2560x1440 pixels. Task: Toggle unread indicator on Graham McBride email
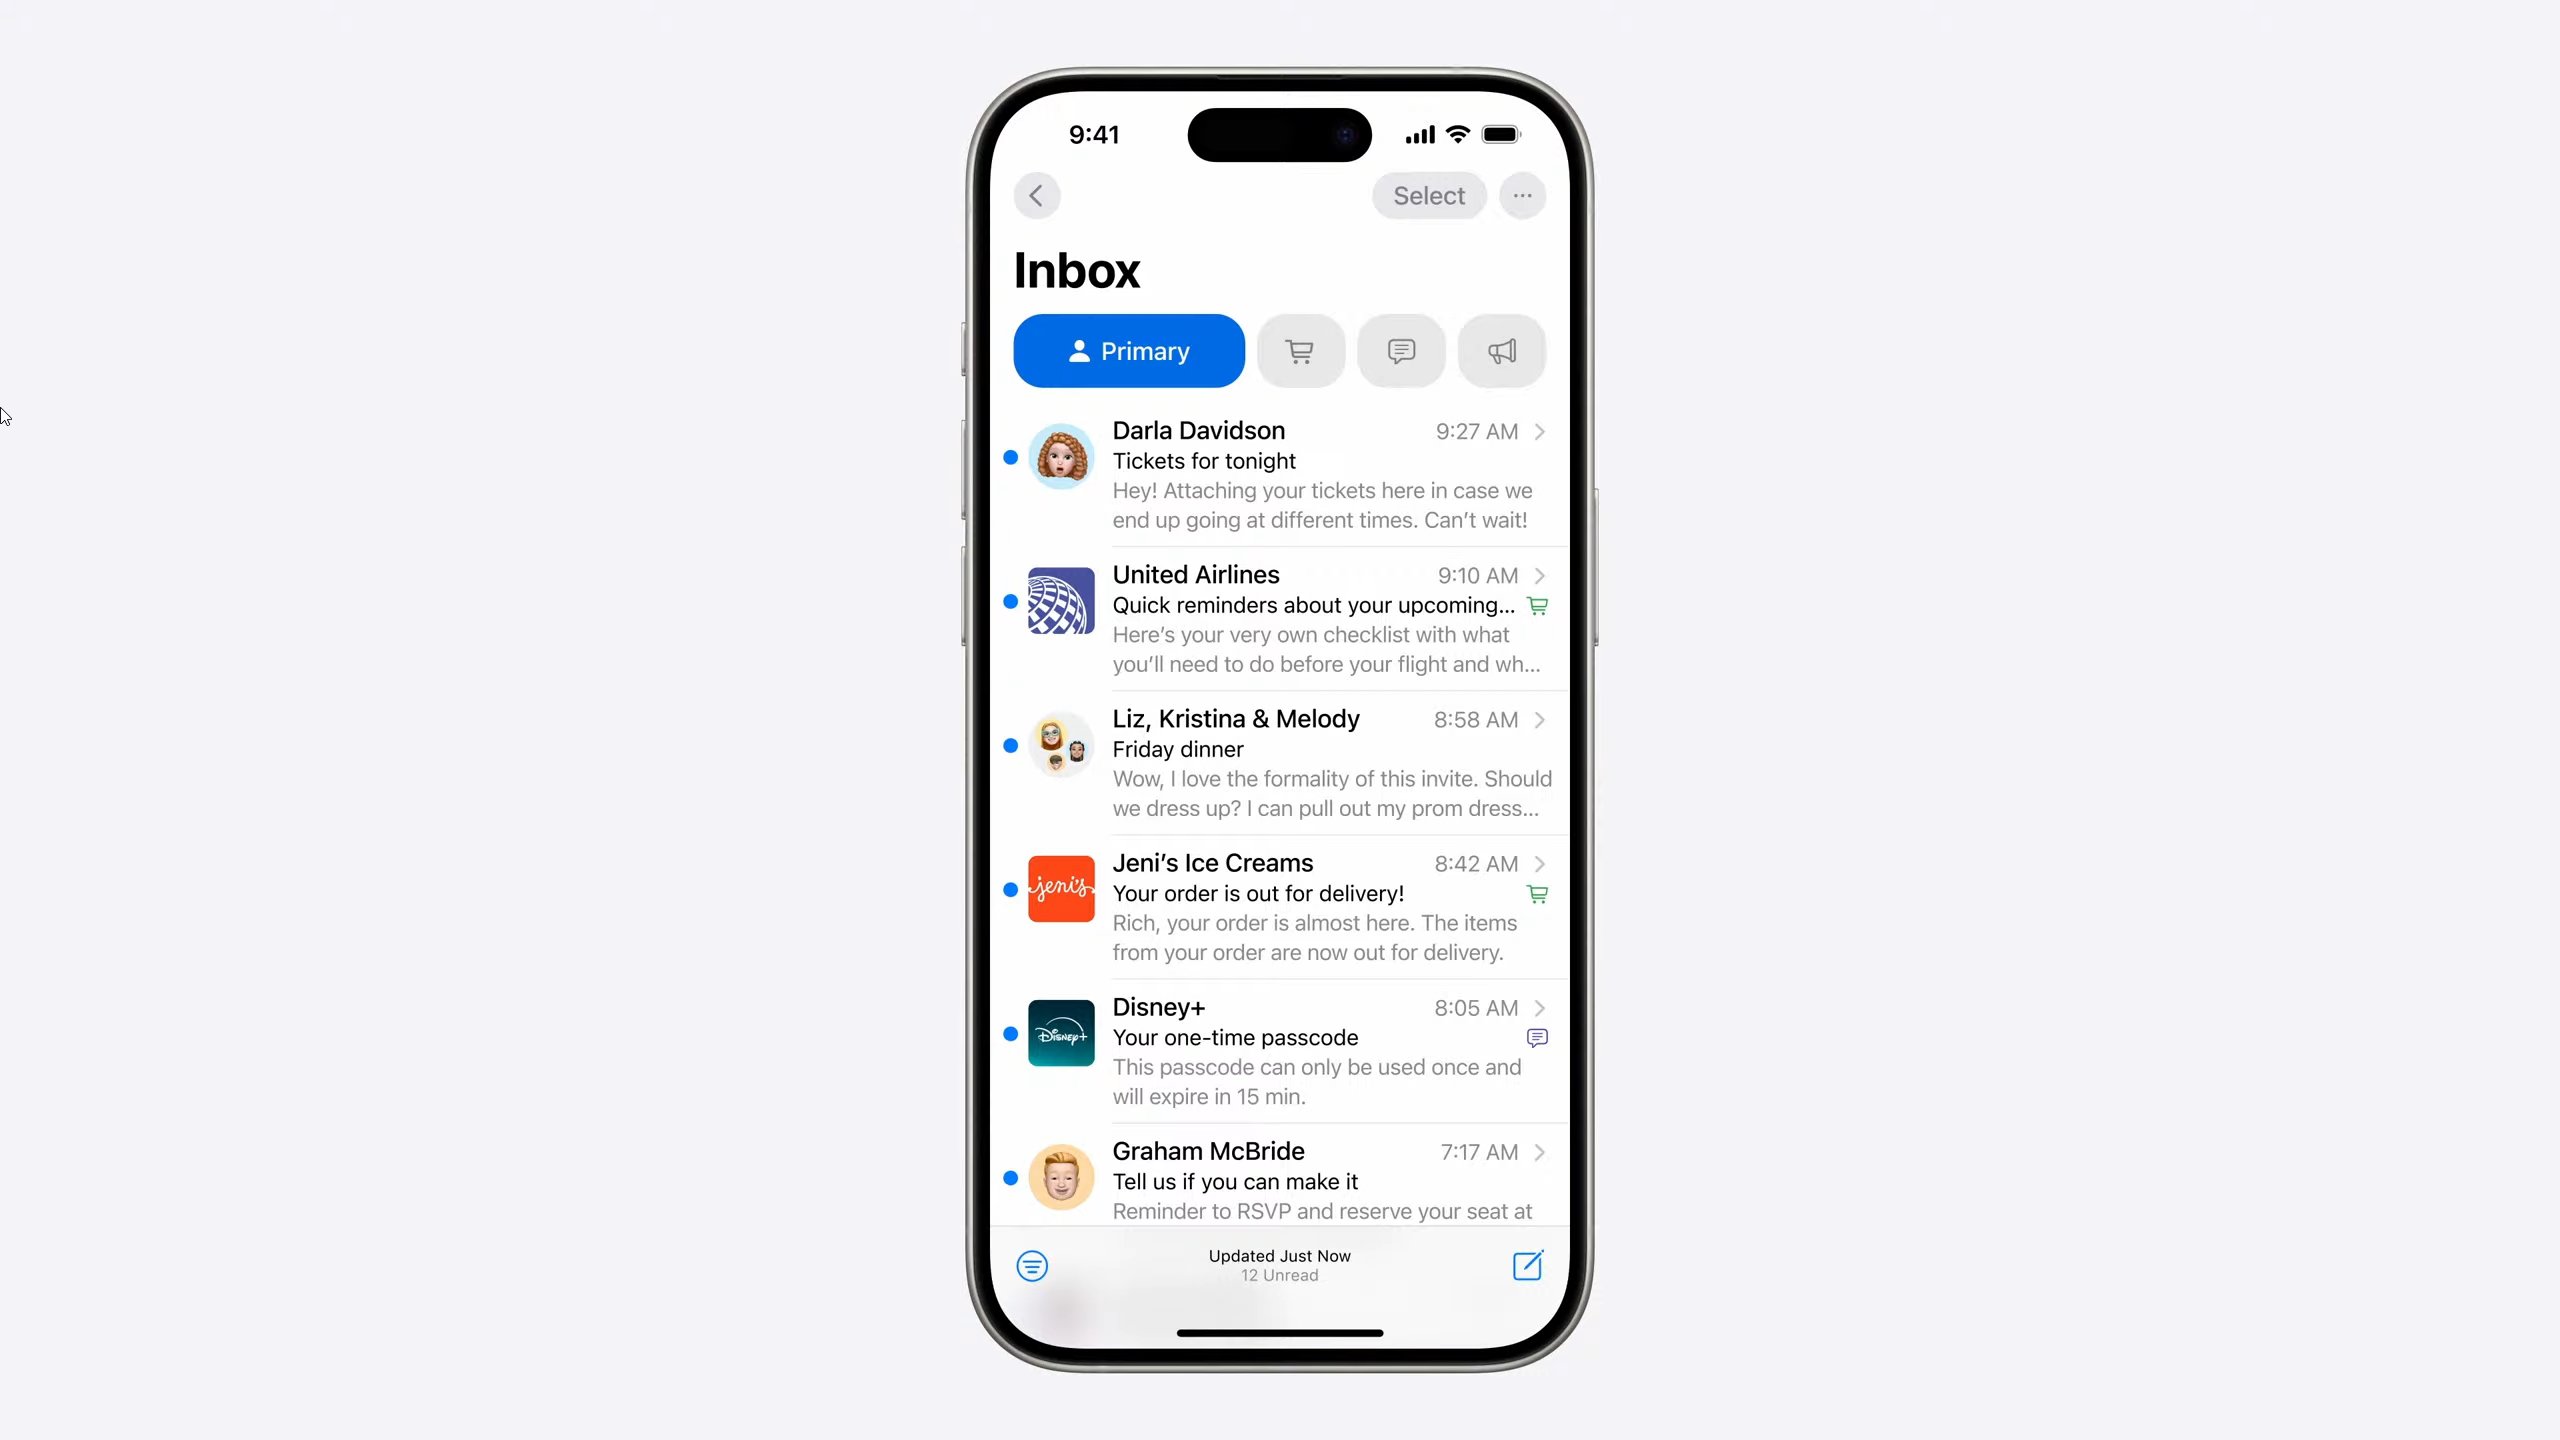pos(1011,1178)
